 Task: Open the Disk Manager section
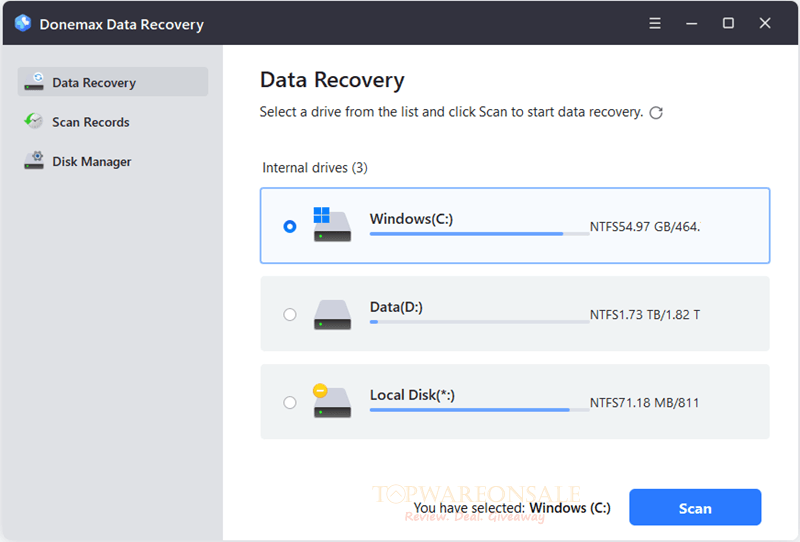pyautogui.click(x=113, y=161)
